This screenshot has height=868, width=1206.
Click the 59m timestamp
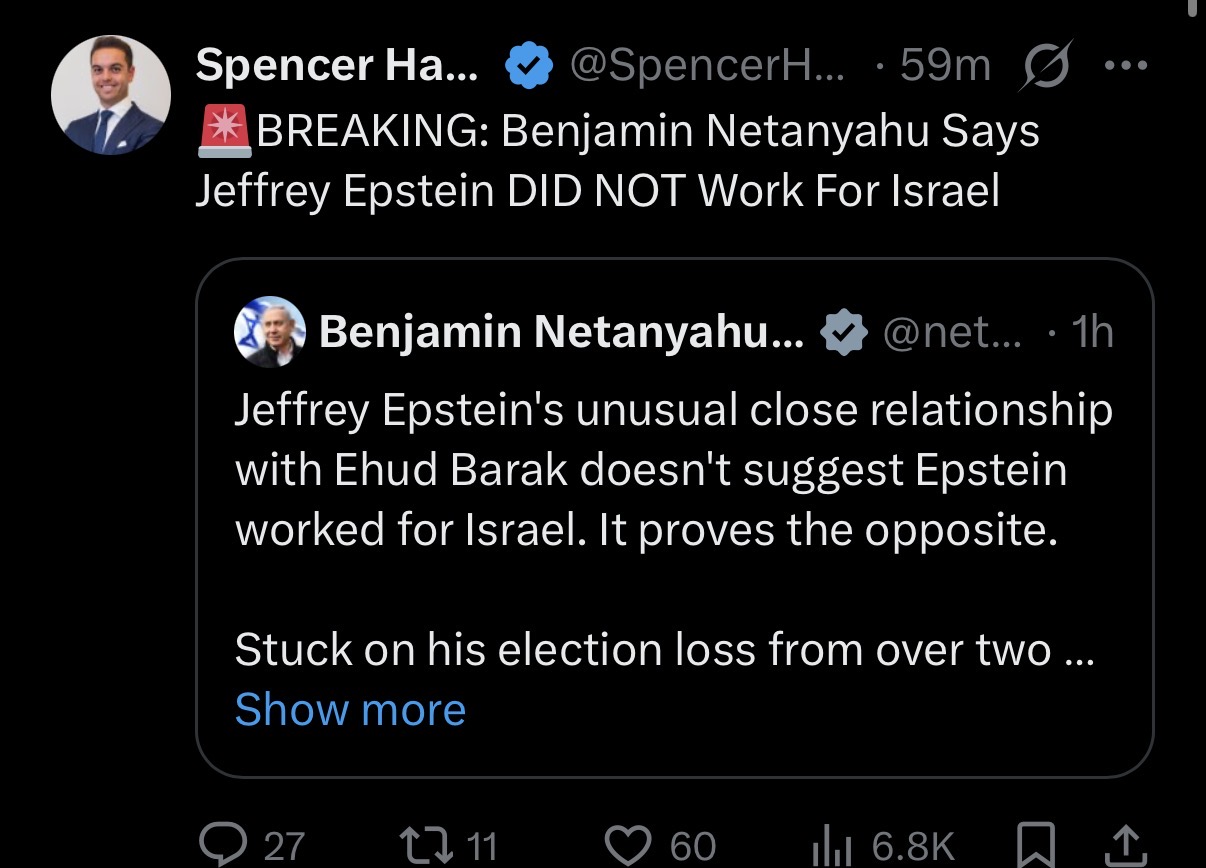(943, 67)
